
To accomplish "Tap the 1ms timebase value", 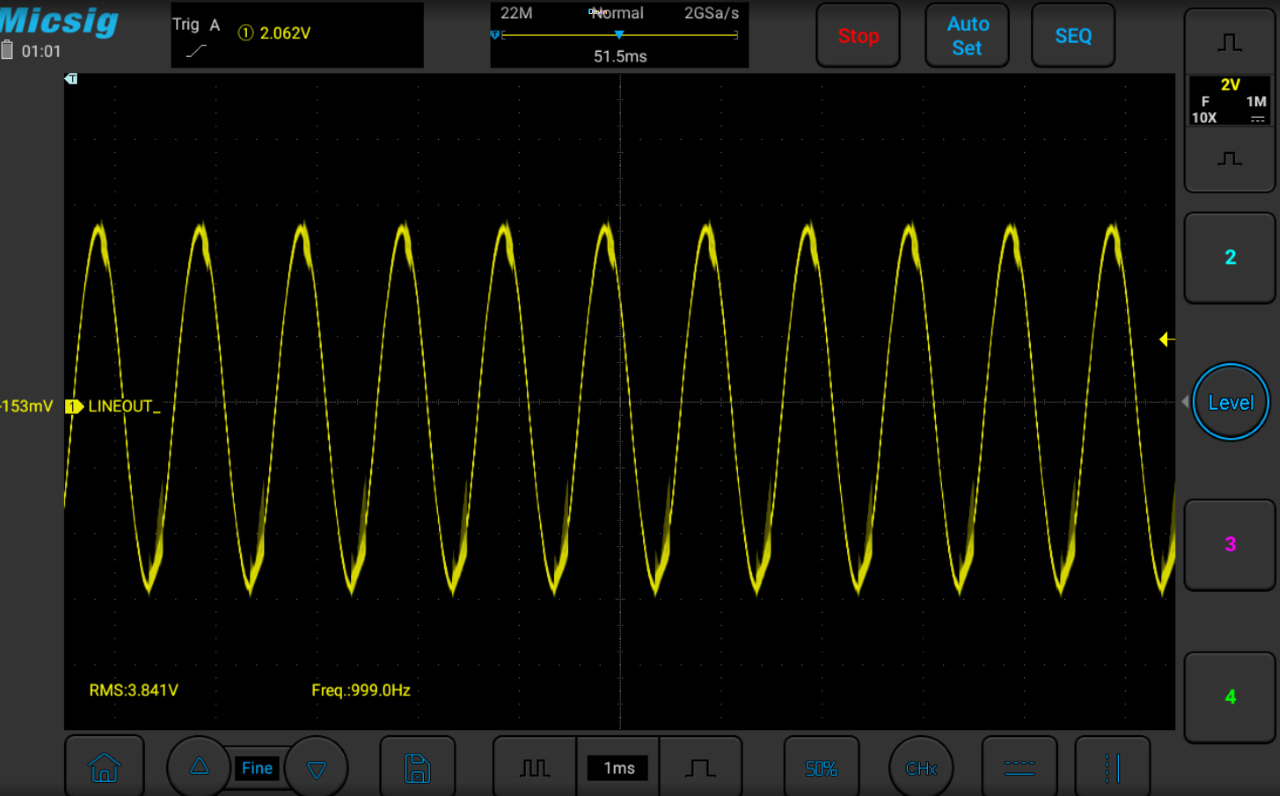I will coord(618,768).
